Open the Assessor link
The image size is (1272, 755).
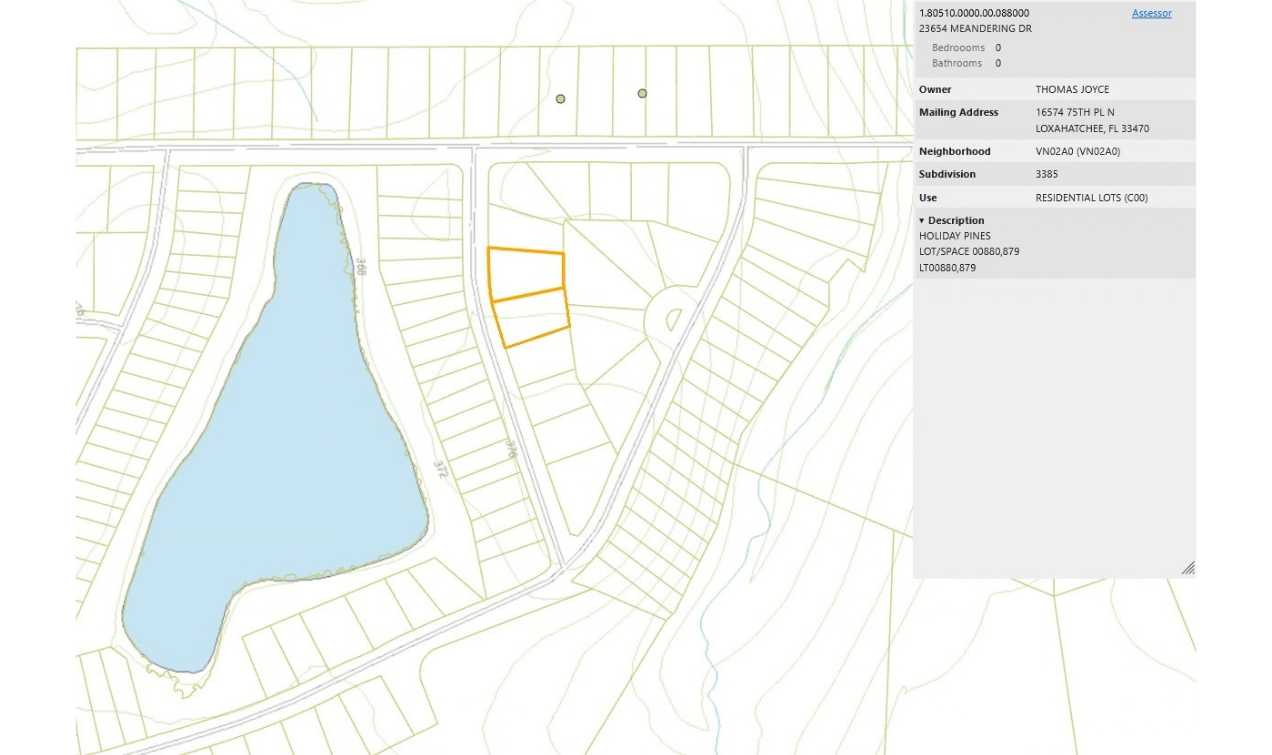1151,13
